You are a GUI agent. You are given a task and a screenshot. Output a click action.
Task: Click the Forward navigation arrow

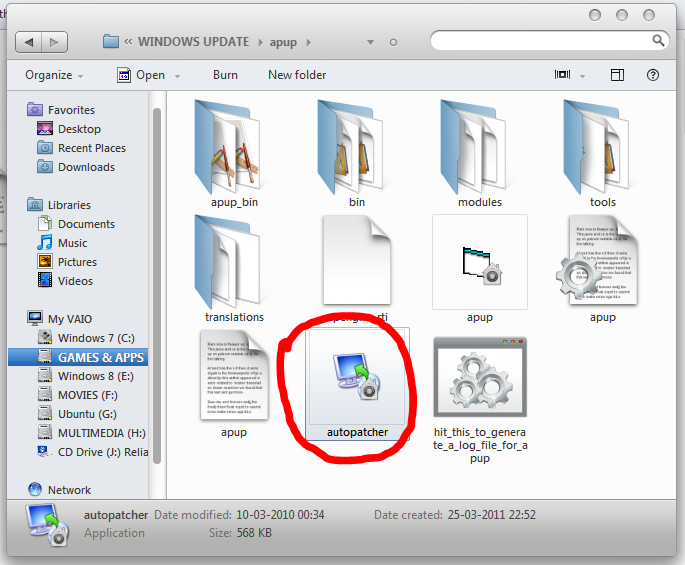pyautogui.click(x=55, y=42)
